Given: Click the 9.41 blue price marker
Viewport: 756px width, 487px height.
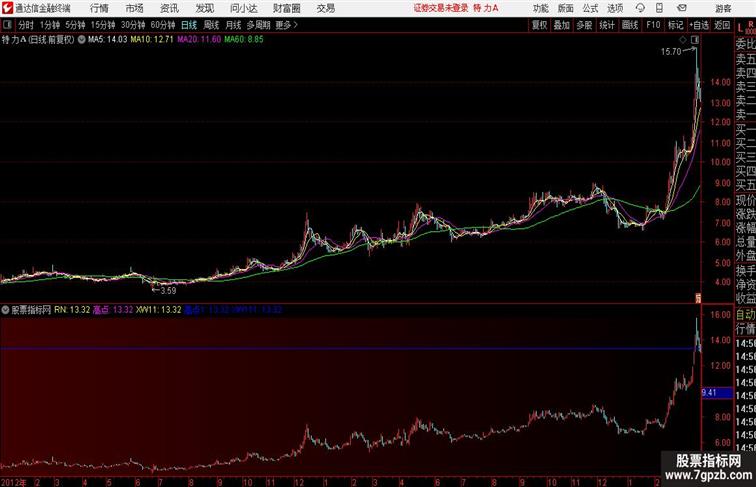Looking at the screenshot, I should (717, 393).
